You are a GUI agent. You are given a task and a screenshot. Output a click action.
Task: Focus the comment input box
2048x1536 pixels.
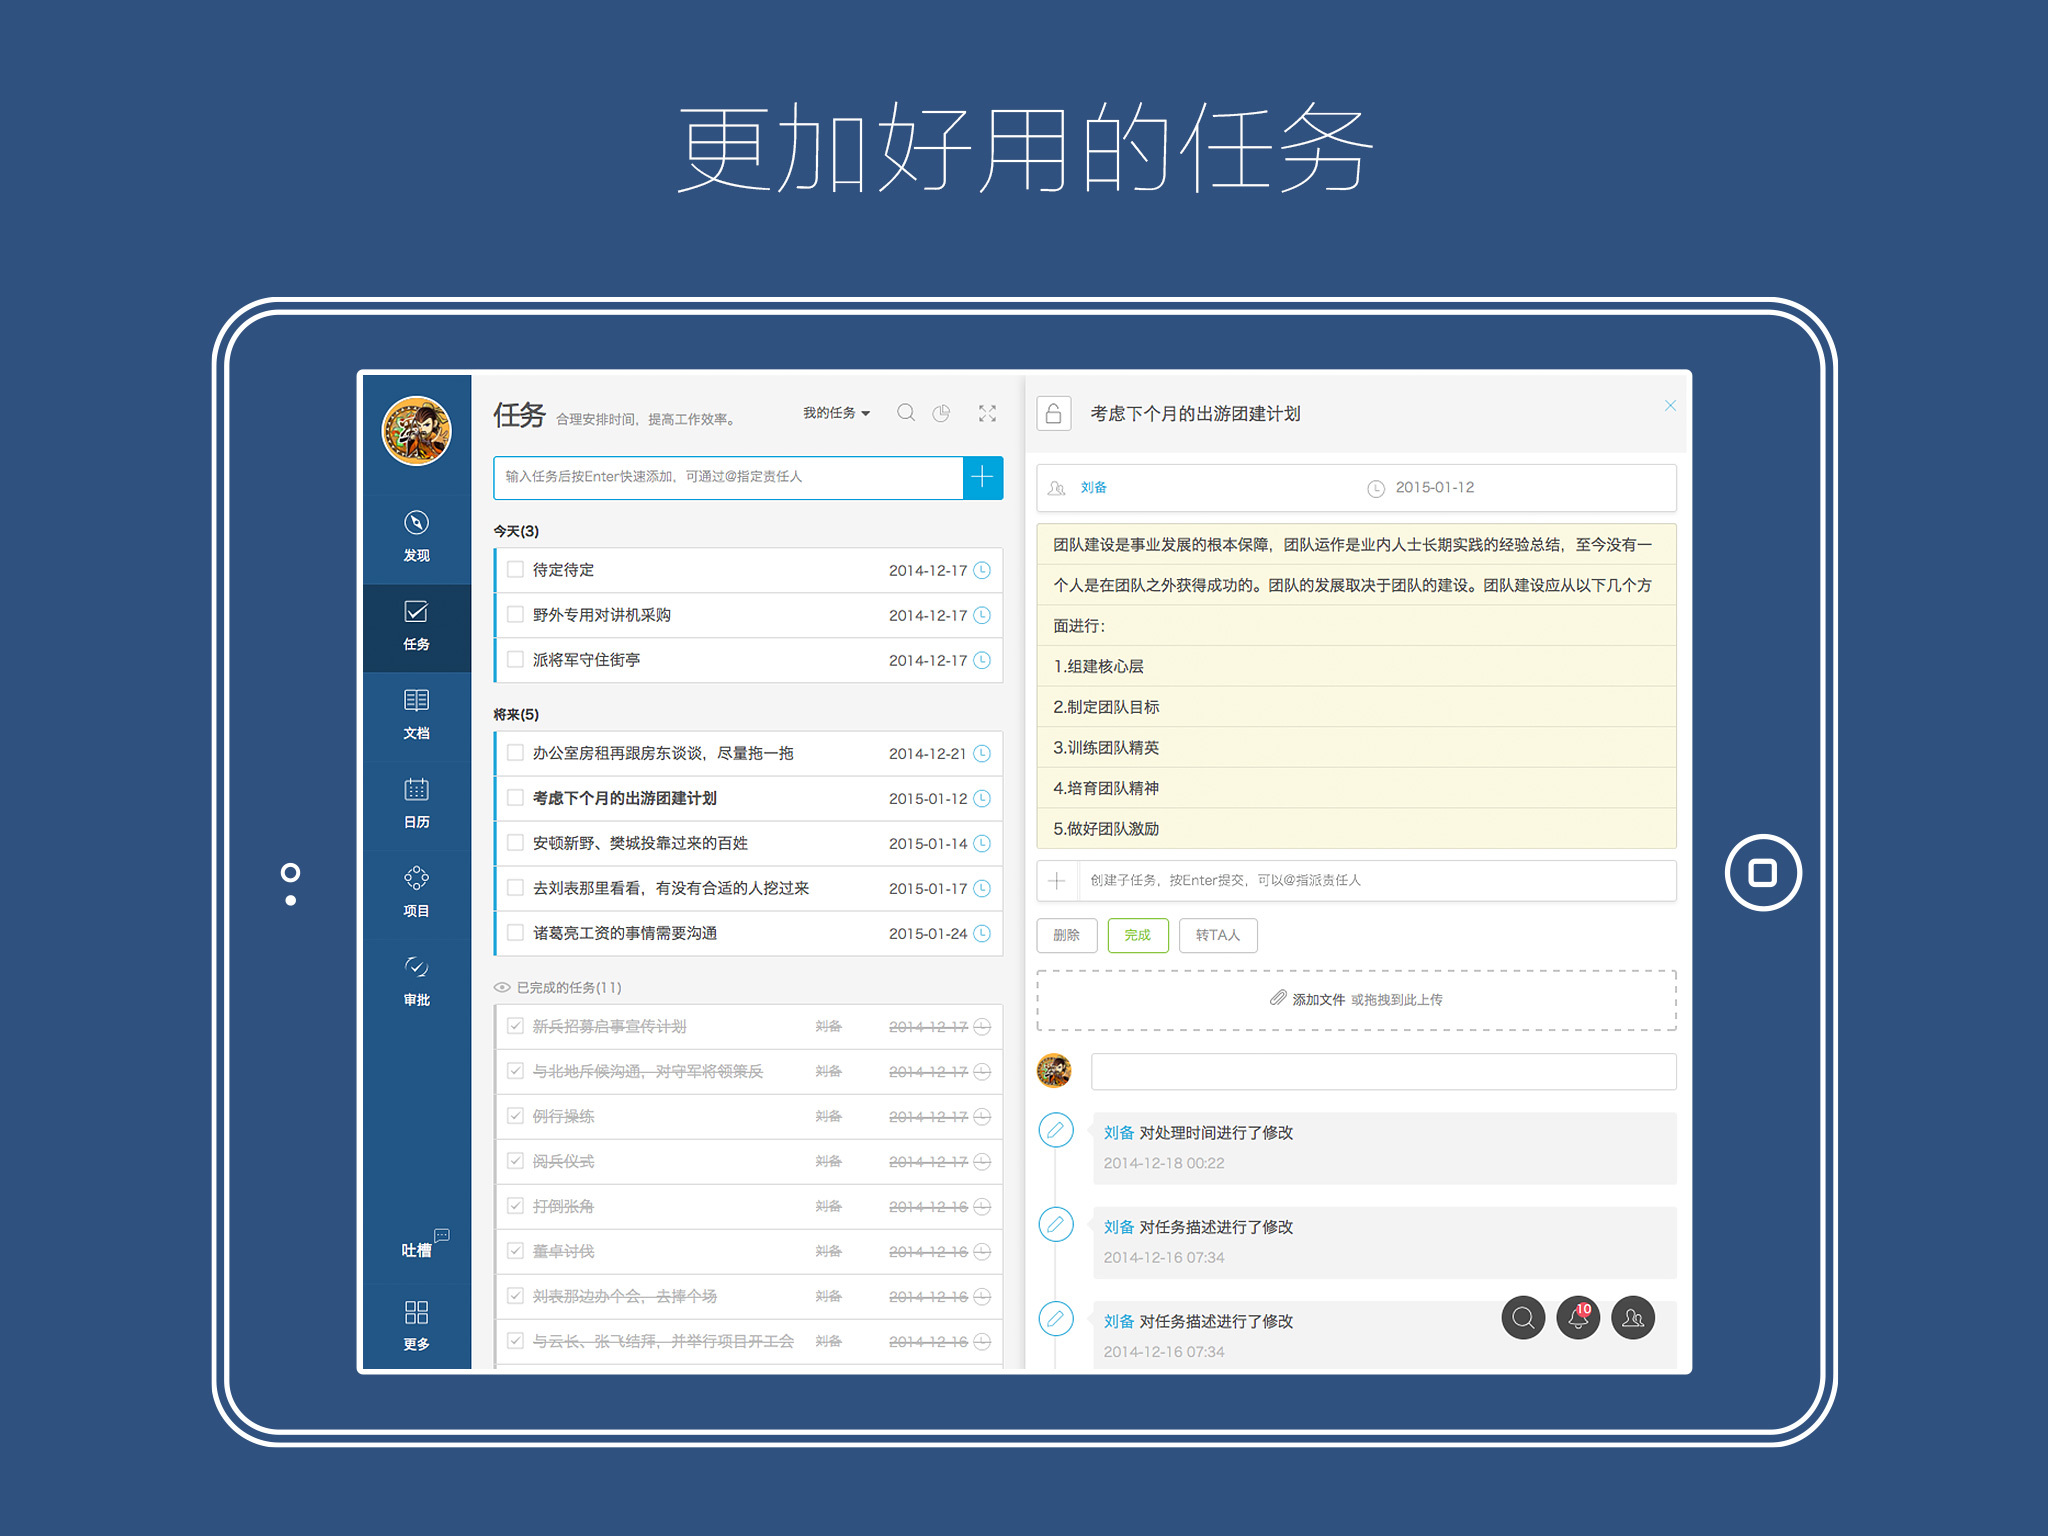pos(1383,1071)
